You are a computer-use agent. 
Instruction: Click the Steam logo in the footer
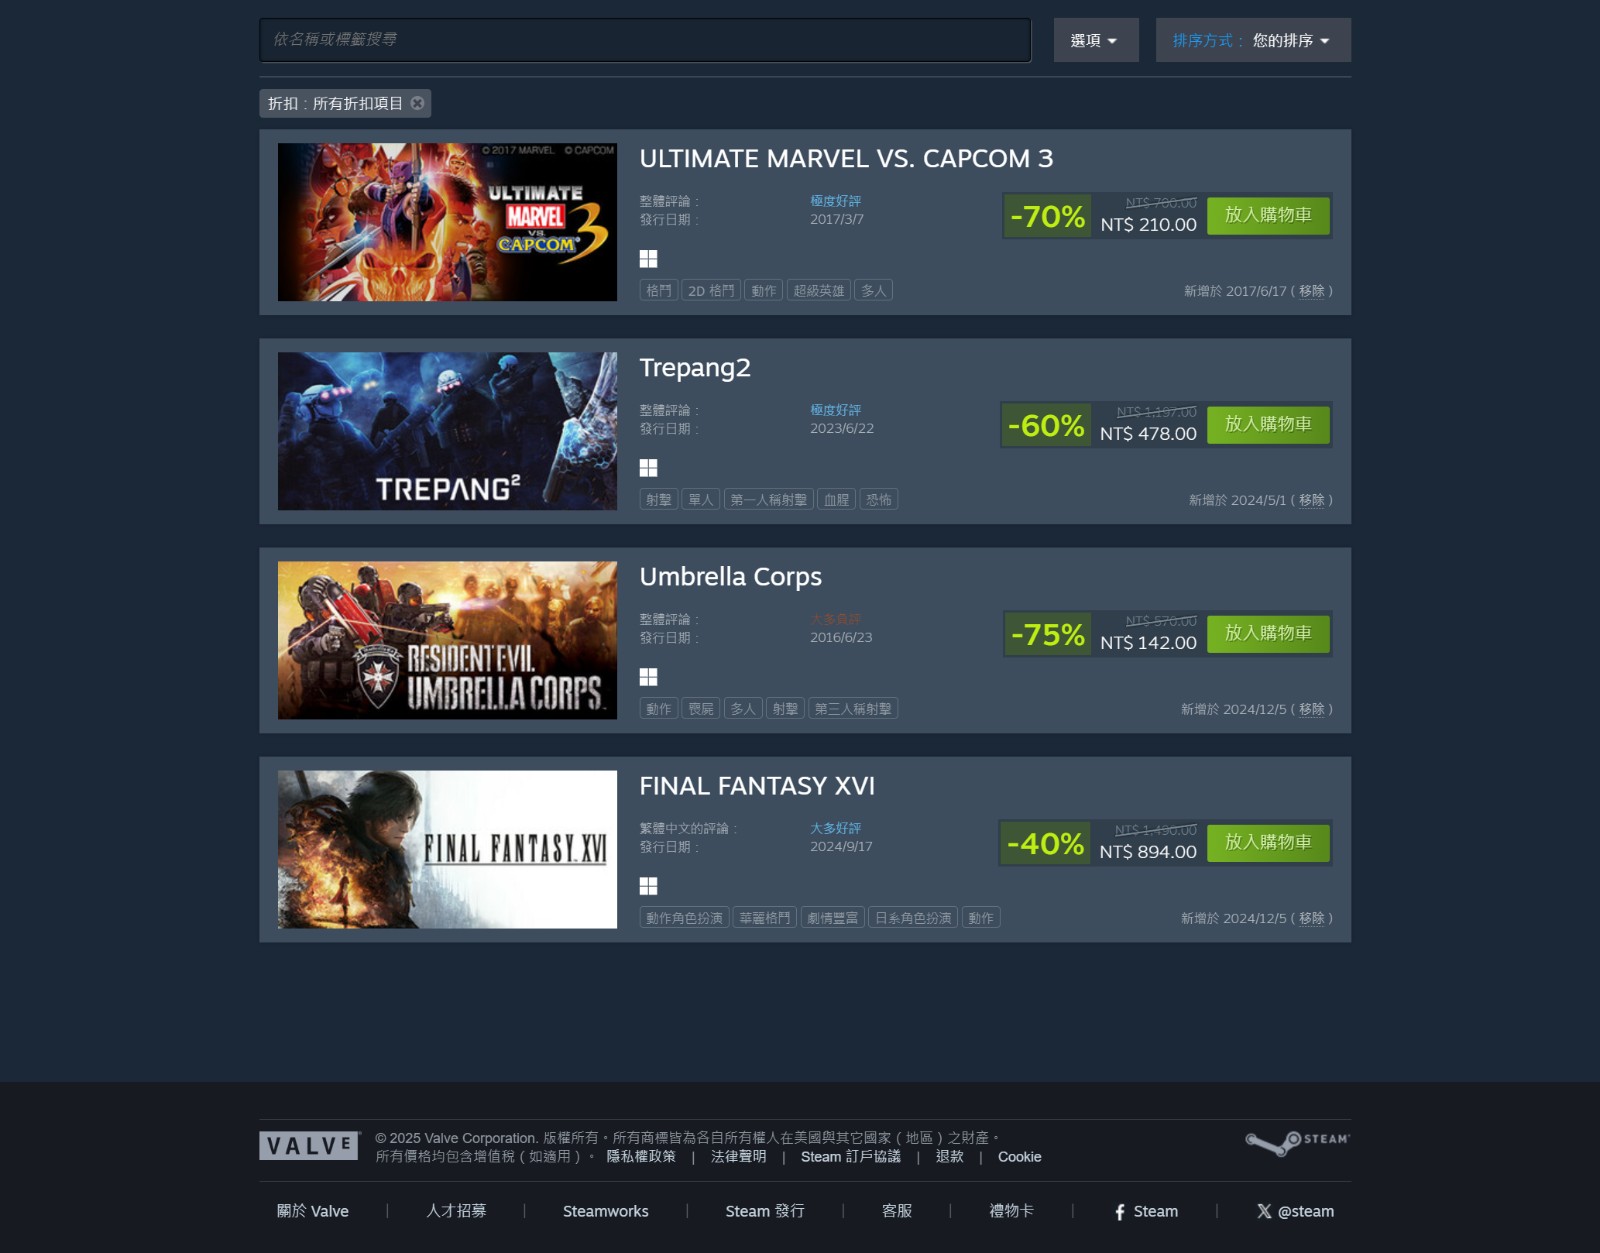[x=1297, y=1143]
